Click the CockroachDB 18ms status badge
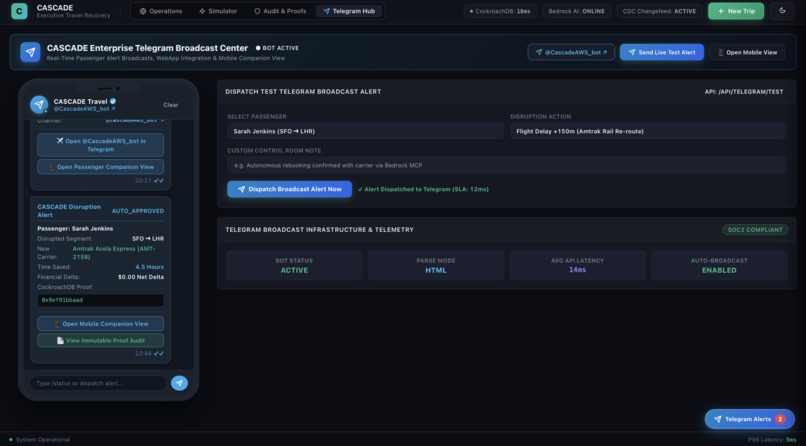Image resolution: width=806 pixels, height=446 pixels. click(500, 11)
